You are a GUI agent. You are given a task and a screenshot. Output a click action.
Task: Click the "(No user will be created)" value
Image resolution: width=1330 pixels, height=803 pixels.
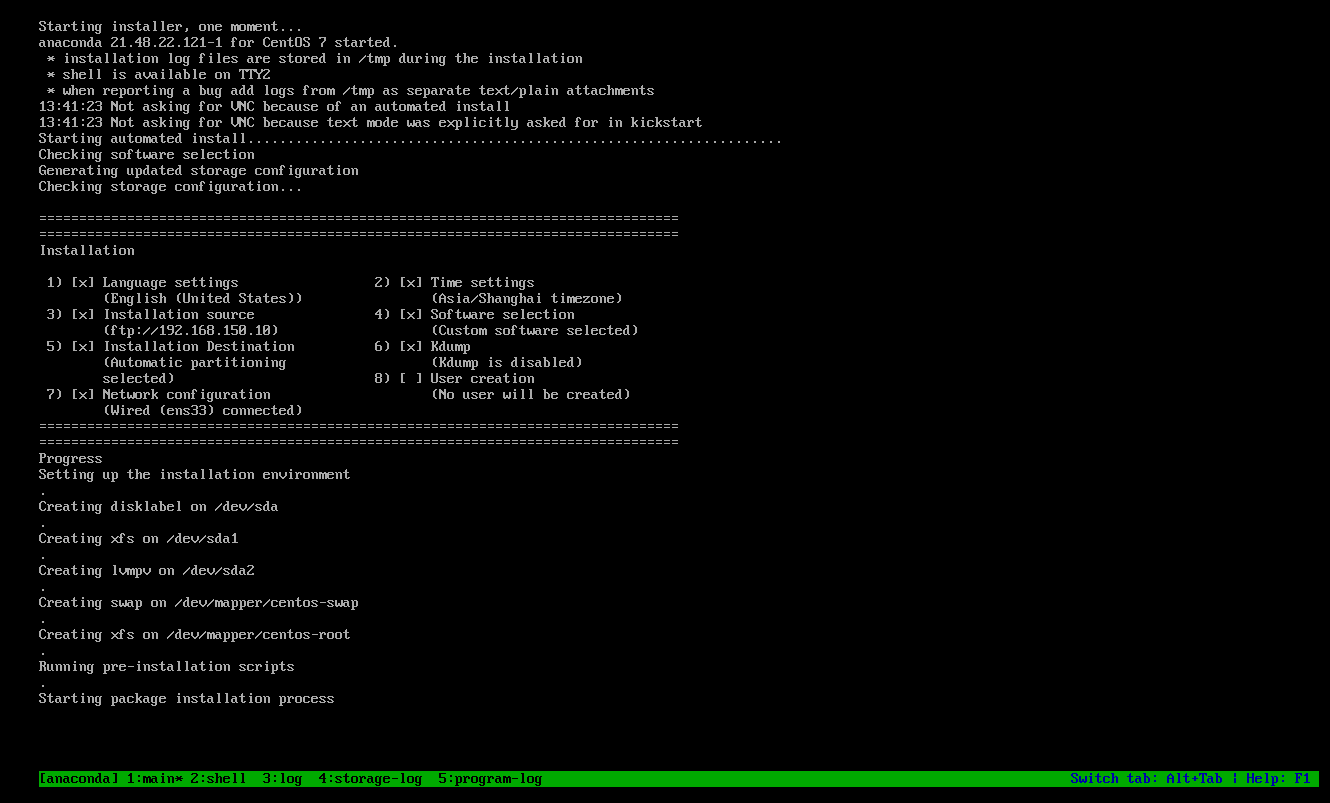click(x=531, y=395)
